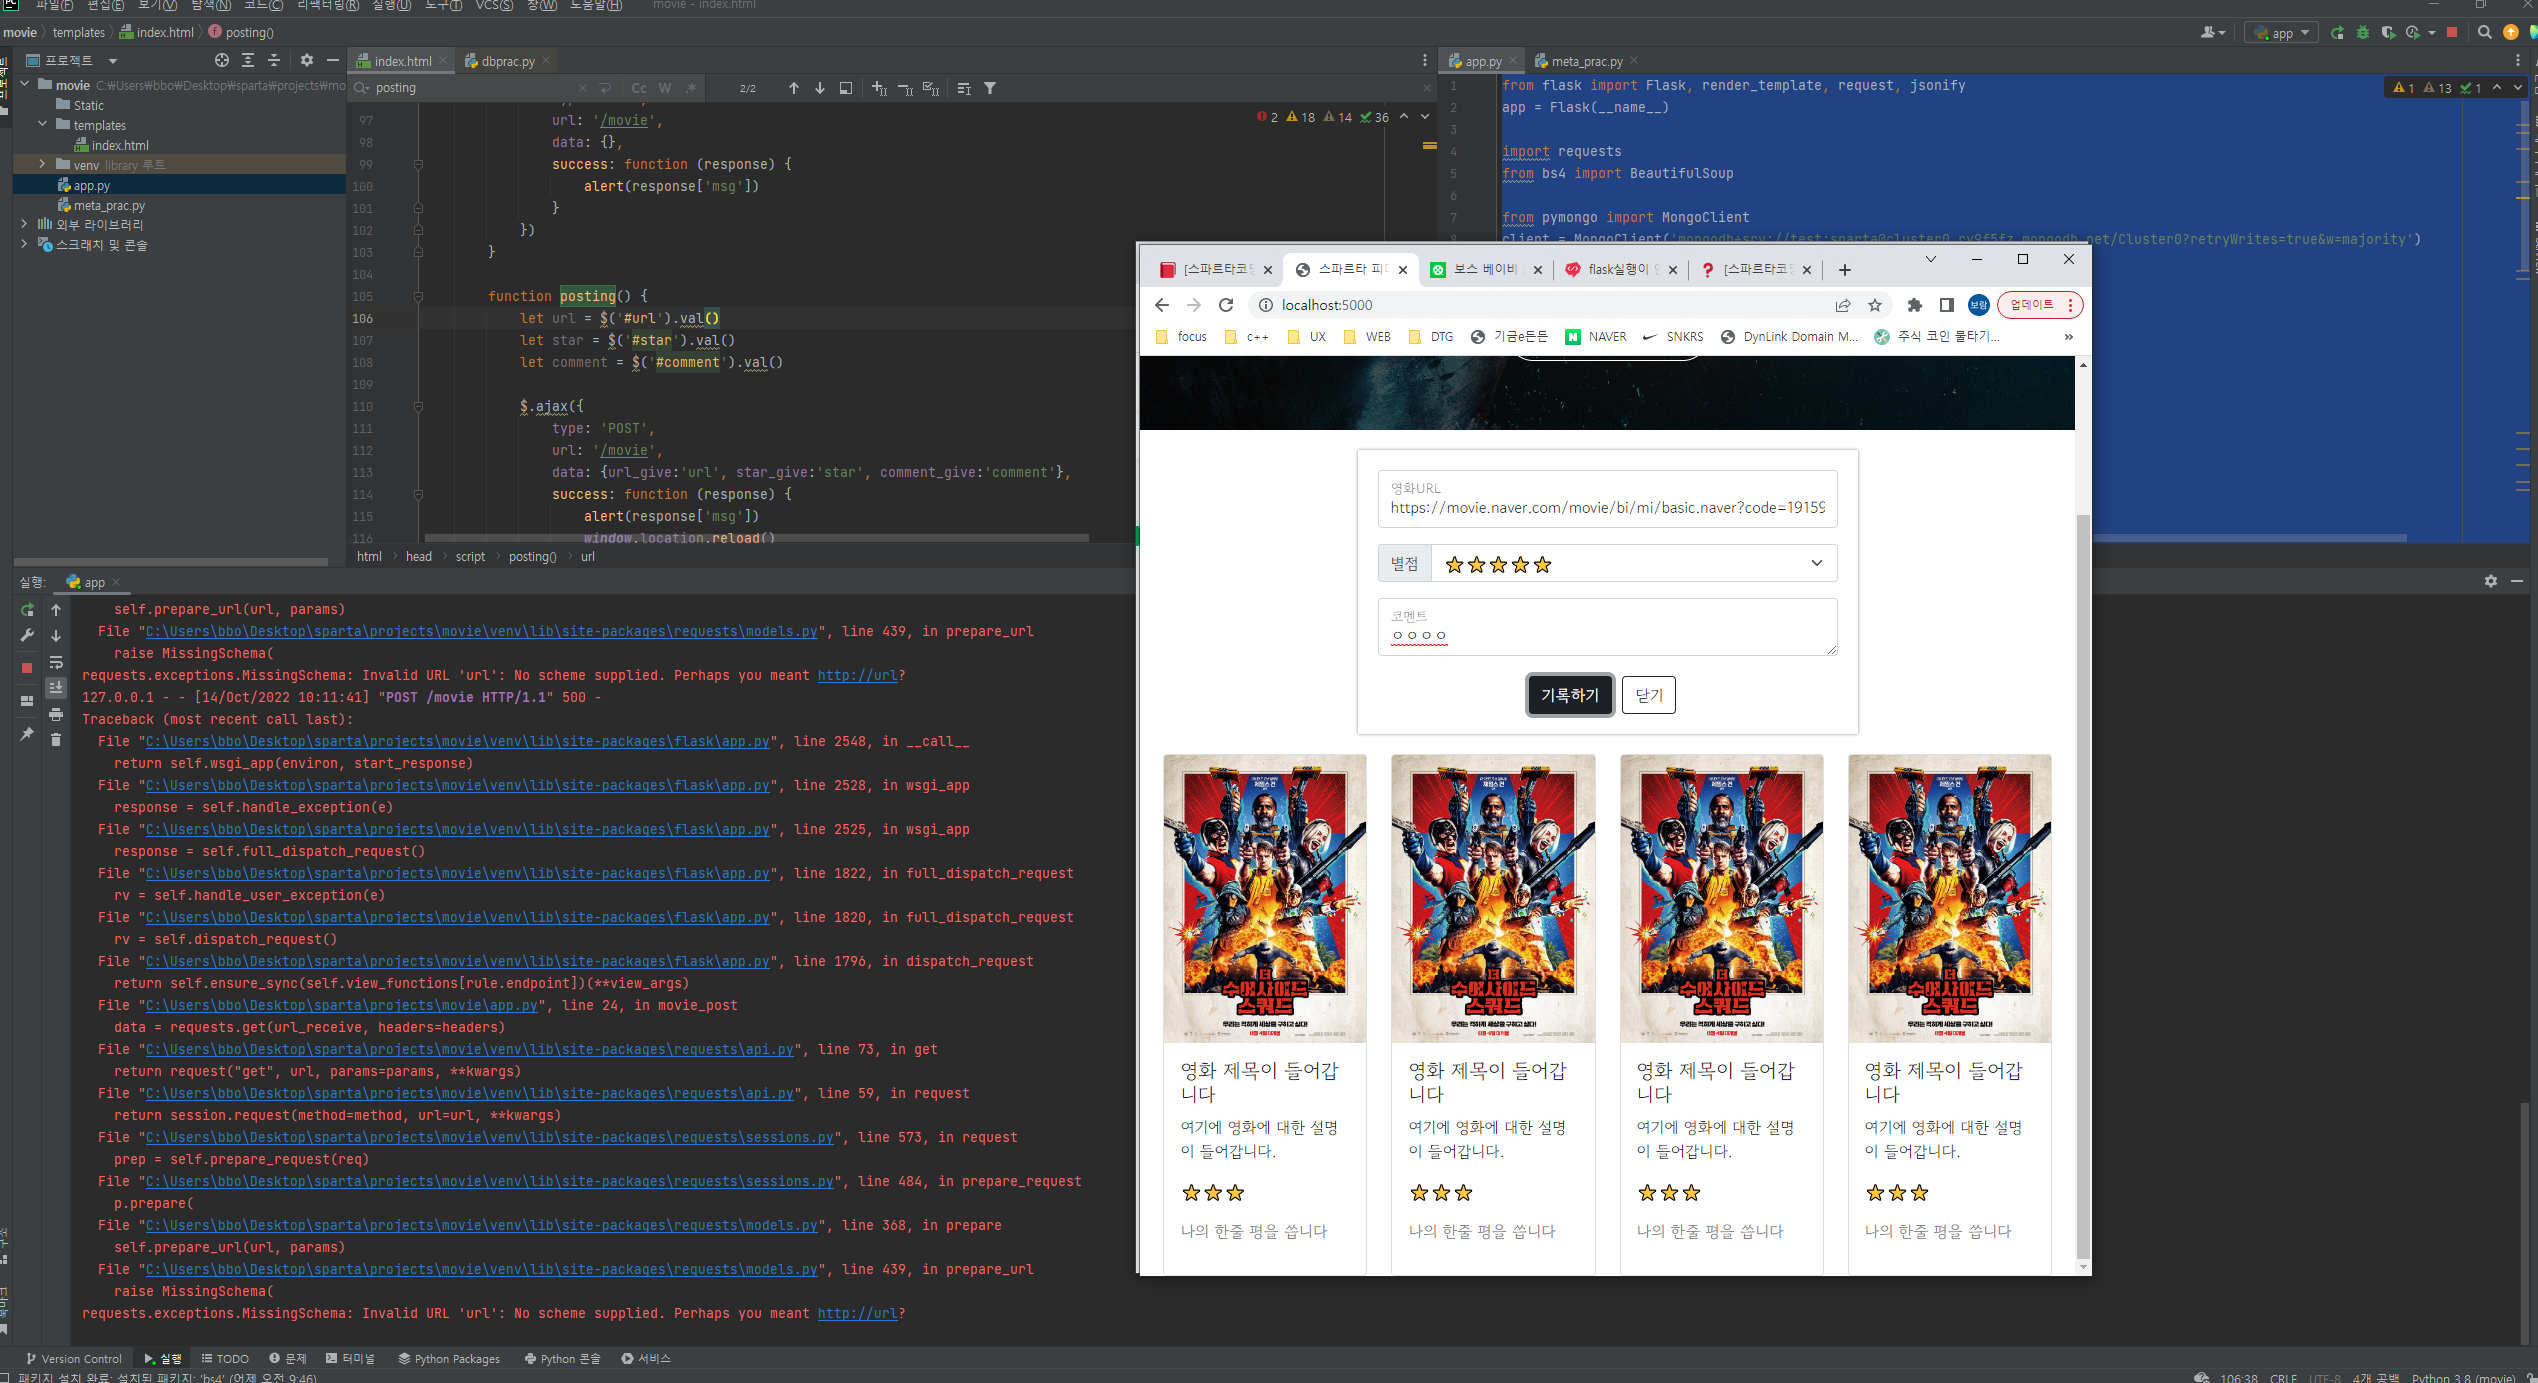Reload the localhost:5000 page in Chrome
Image resolution: width=2538 pixels, height=1383 pixels.
1226,305
